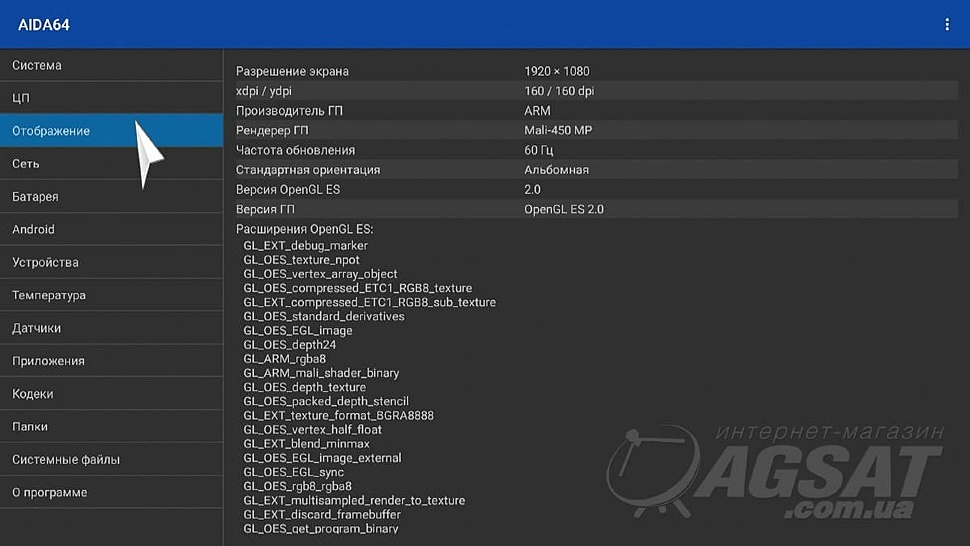This screenshot has height=546, width=970.
Task: Select the Частота обновления label
Action: [295, 150]
